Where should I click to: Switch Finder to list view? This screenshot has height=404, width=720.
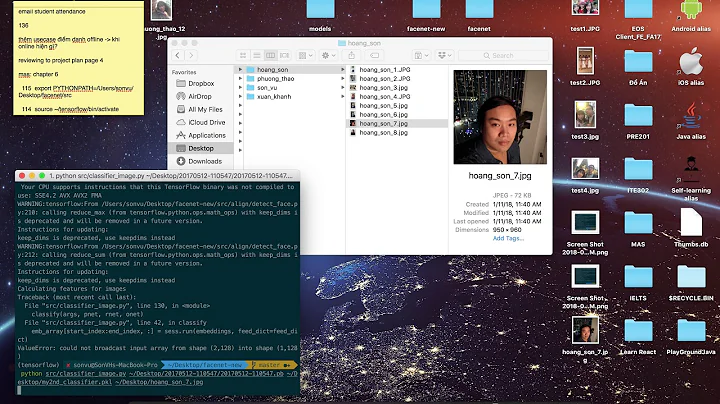257,56
